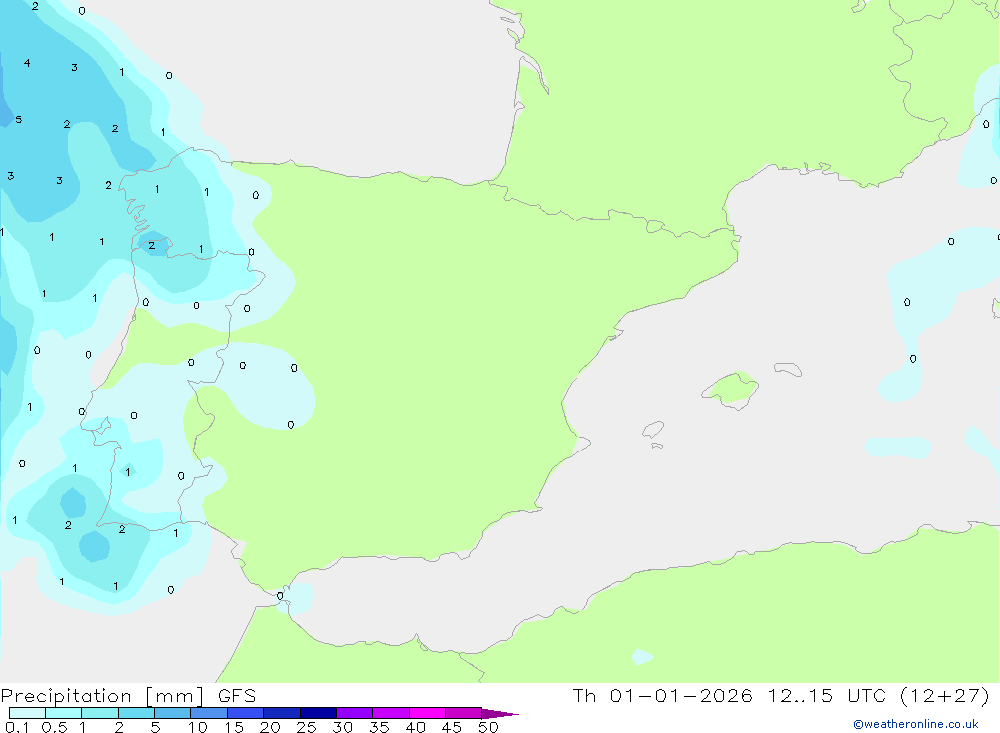Click the '40' legend scale label
This screenshot has width=1000, height=733.
pyautogui.click(x=415, y=727)
